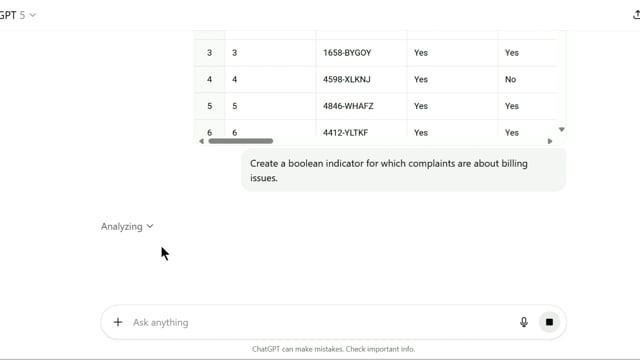Click the No value in row 4

510,79
